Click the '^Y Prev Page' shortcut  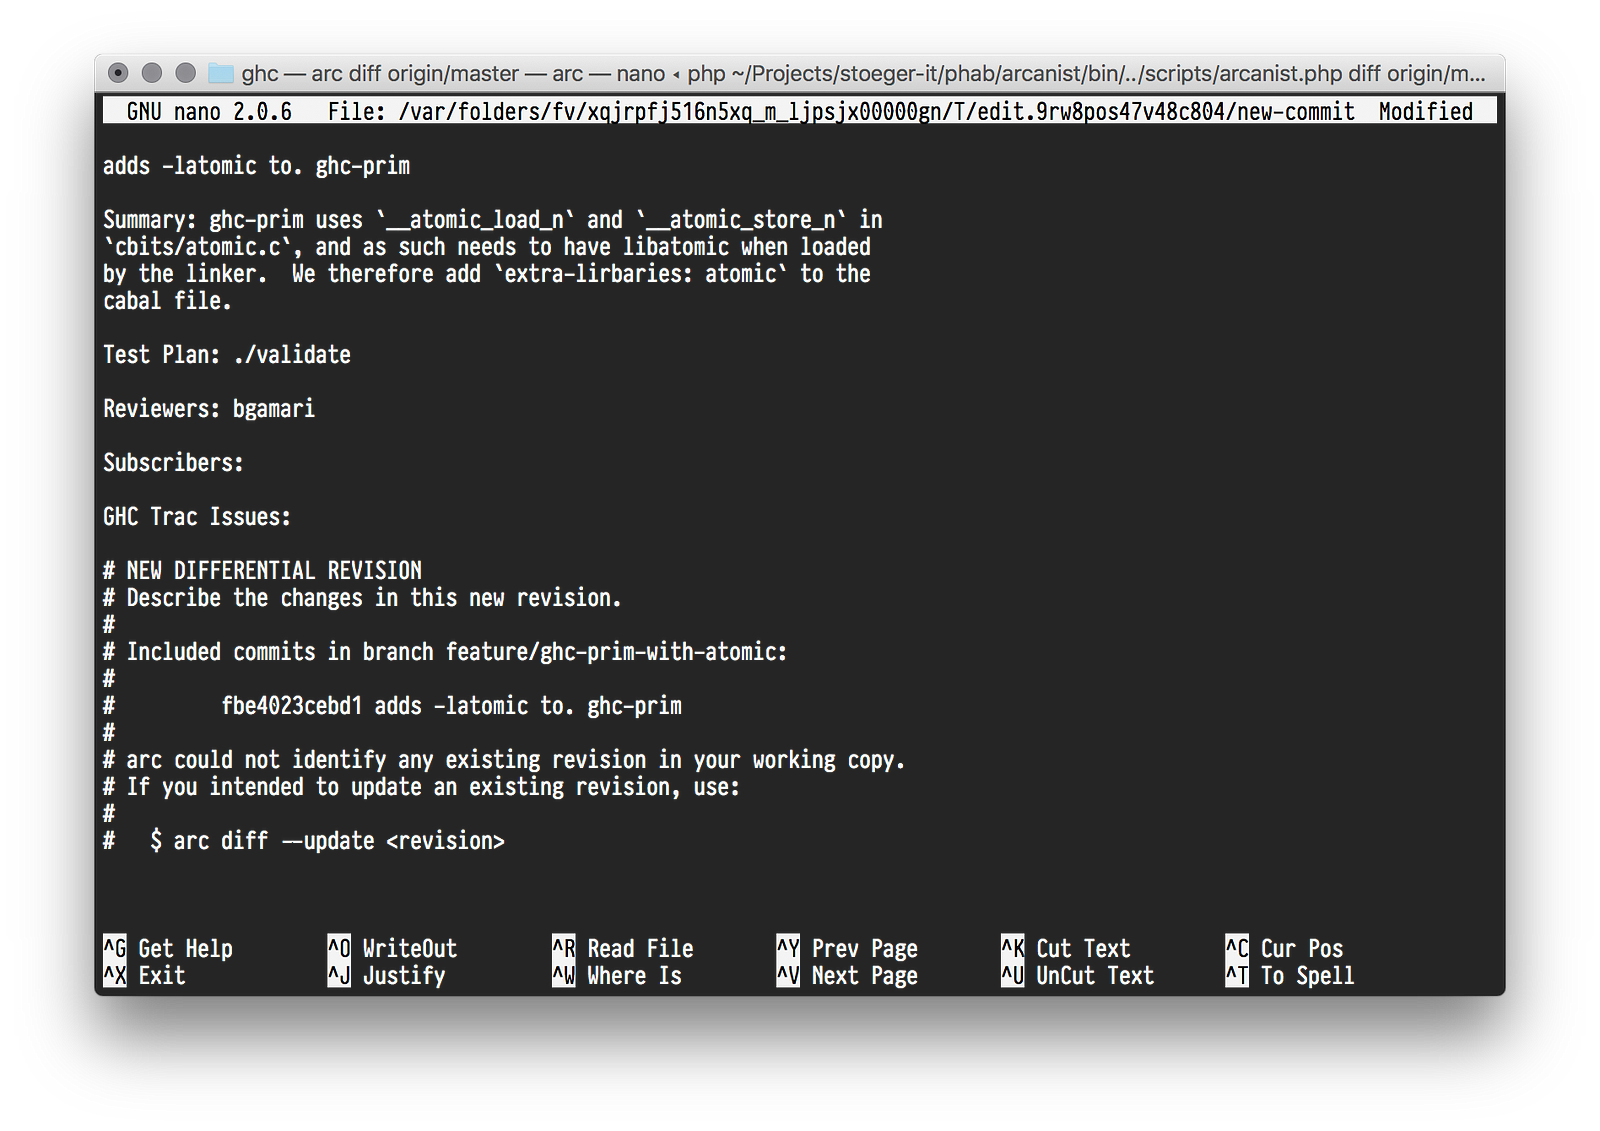tap(847, 949)
